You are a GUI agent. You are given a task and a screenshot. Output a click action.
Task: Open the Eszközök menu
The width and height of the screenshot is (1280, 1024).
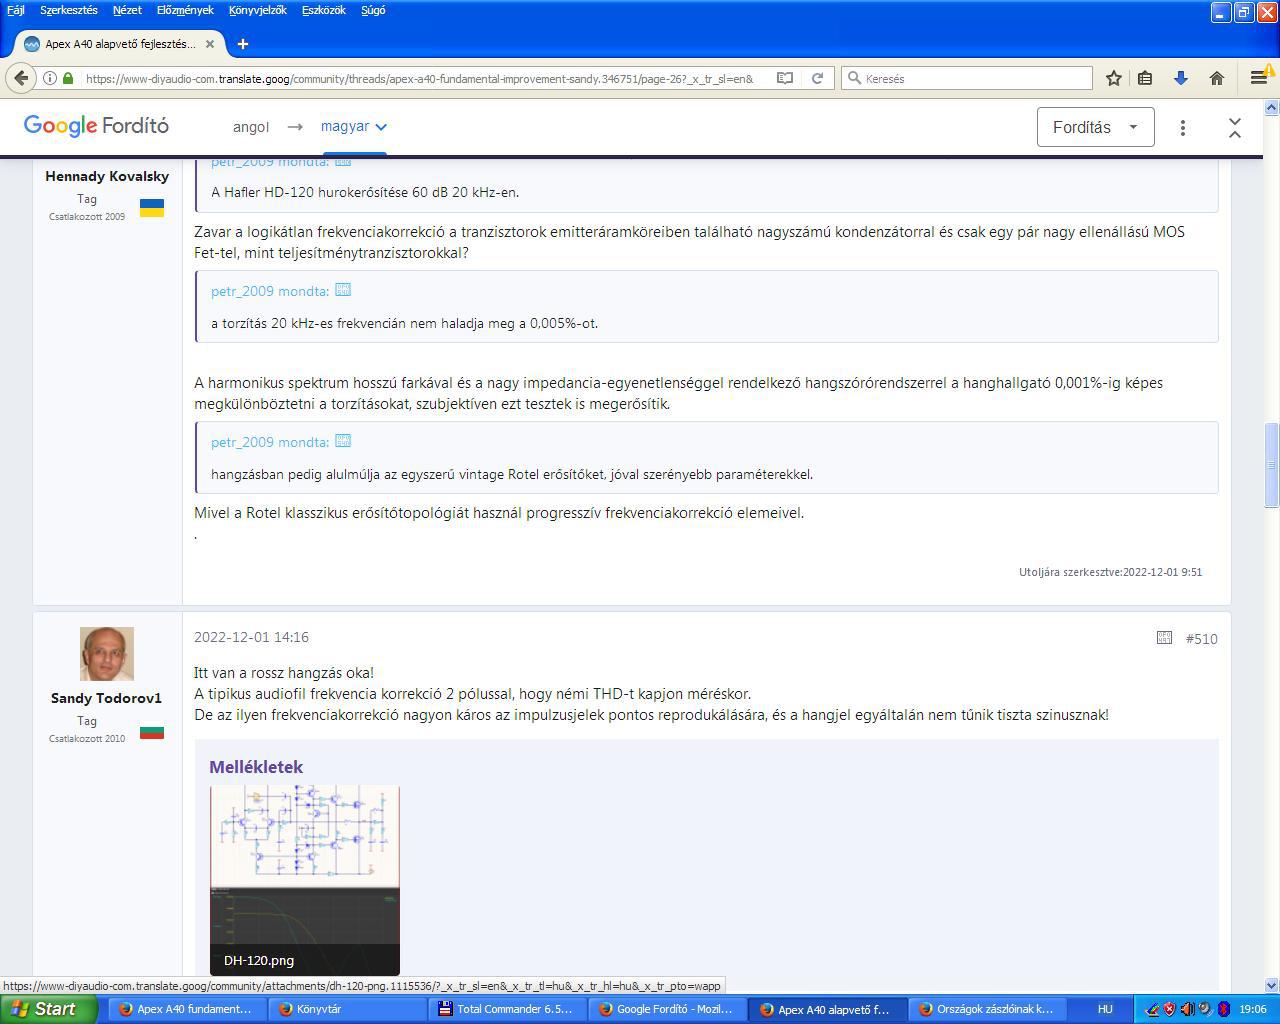tap(323, 10)
